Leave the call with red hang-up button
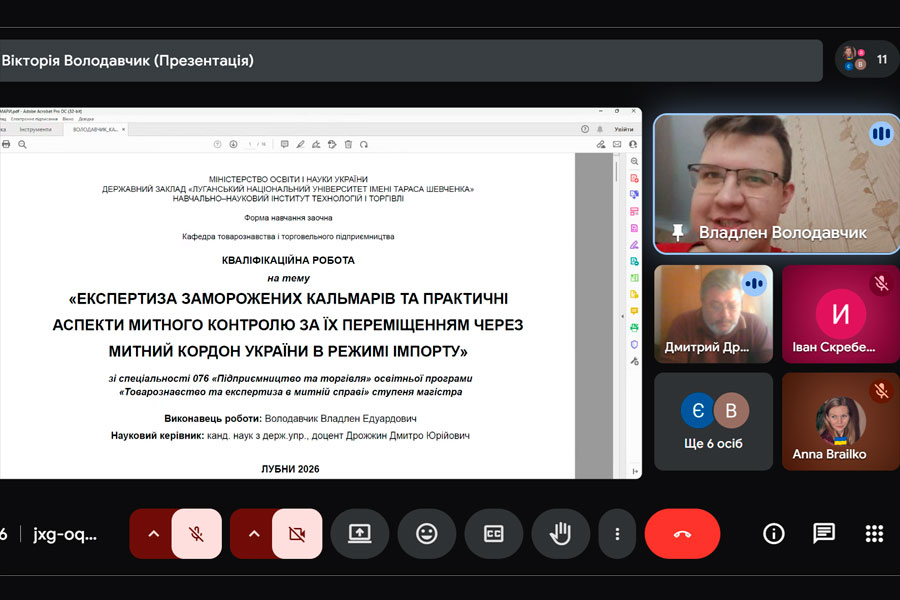900x600 pixels. (x=682, y=534)
